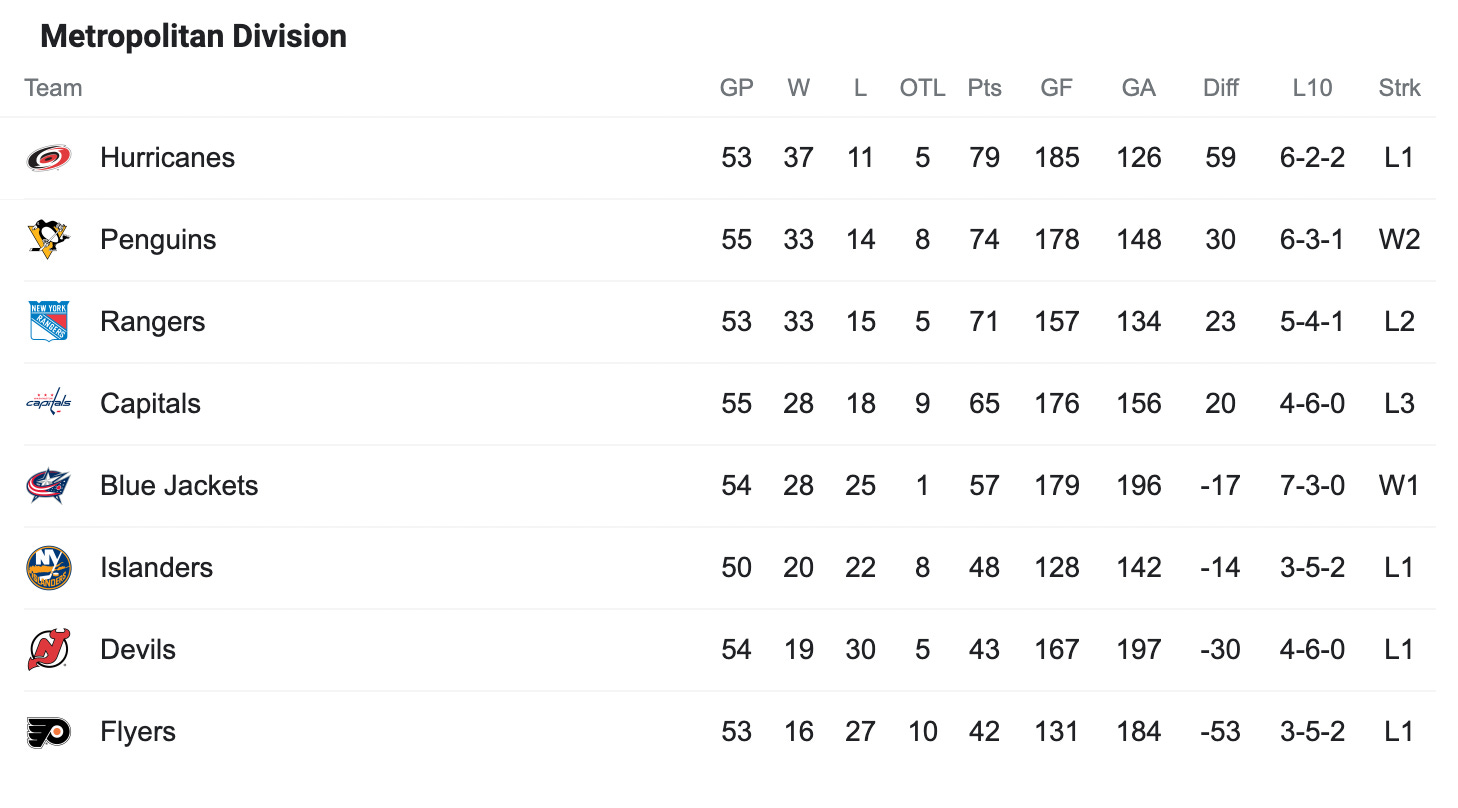Click the Pts column header
Viewport: 1458px width, 808px height.
point(984,88)
